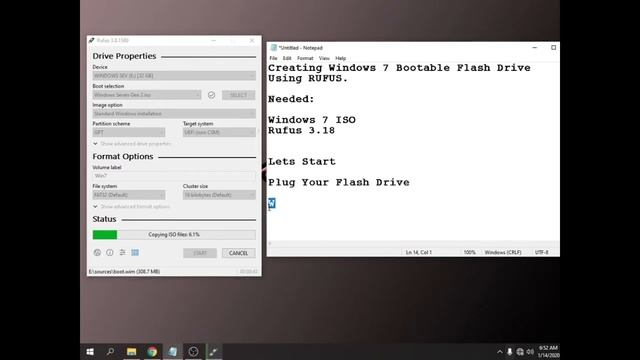The width and height of the screenshot is (640, 360).
Task: Open Notepad Format menu
Action: pos(305,58)
